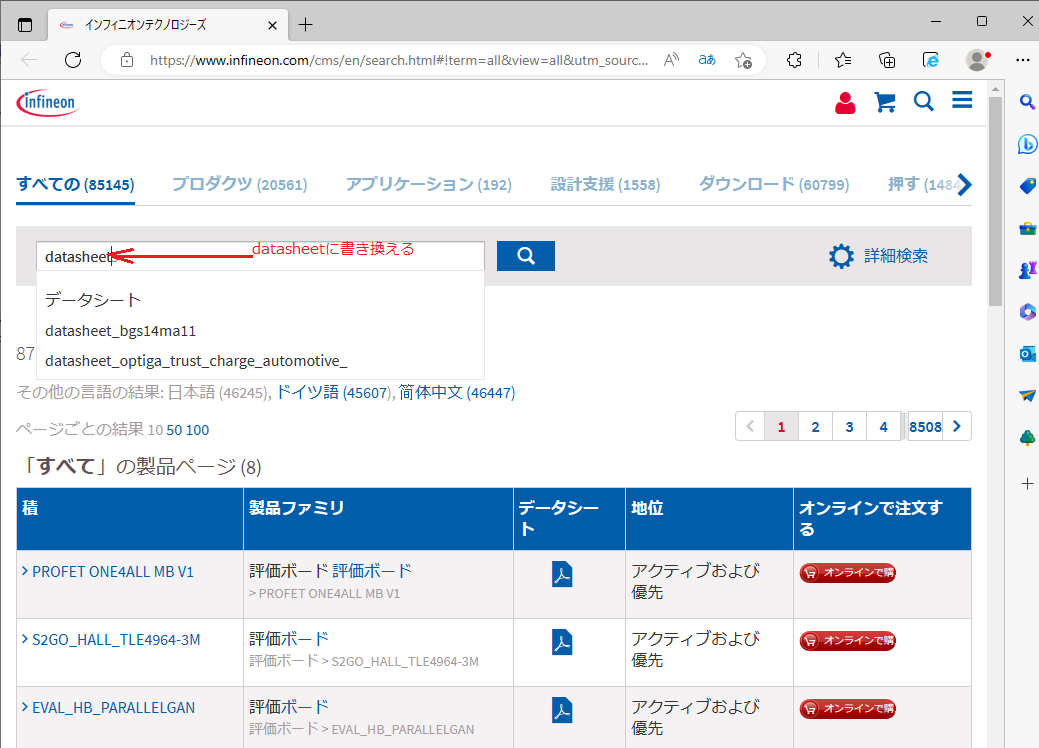Open a new browser tab

pyautogui.click(x=305, y=25)
